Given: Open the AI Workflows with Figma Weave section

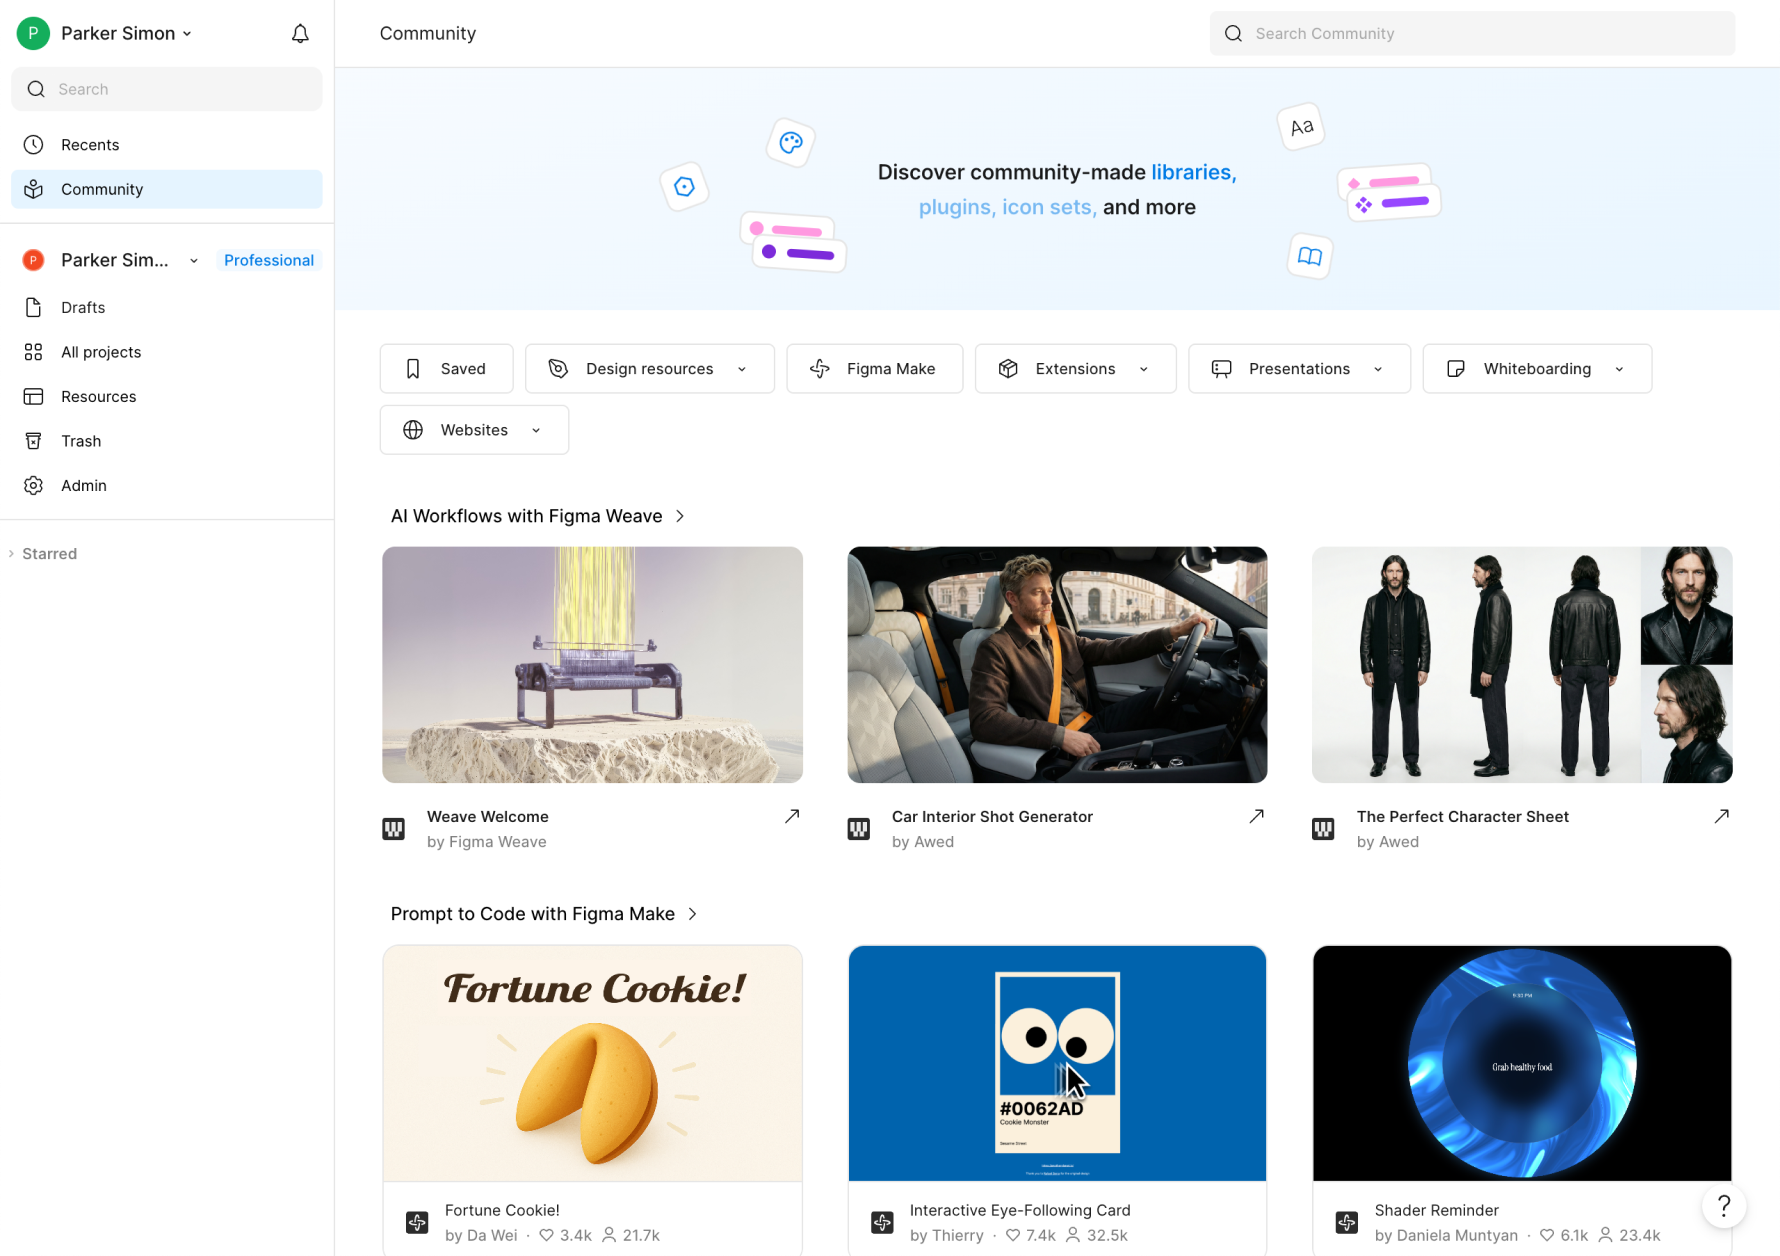Looking at the screenshot, I should (x=538, y=516).
